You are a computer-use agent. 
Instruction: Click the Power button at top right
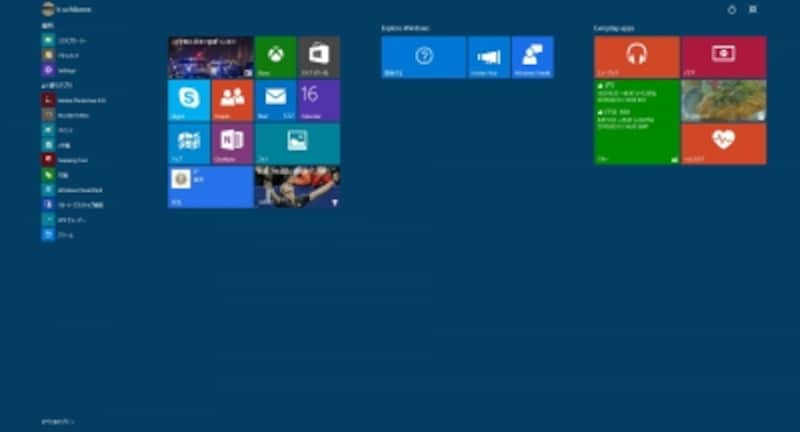point(731,9)
